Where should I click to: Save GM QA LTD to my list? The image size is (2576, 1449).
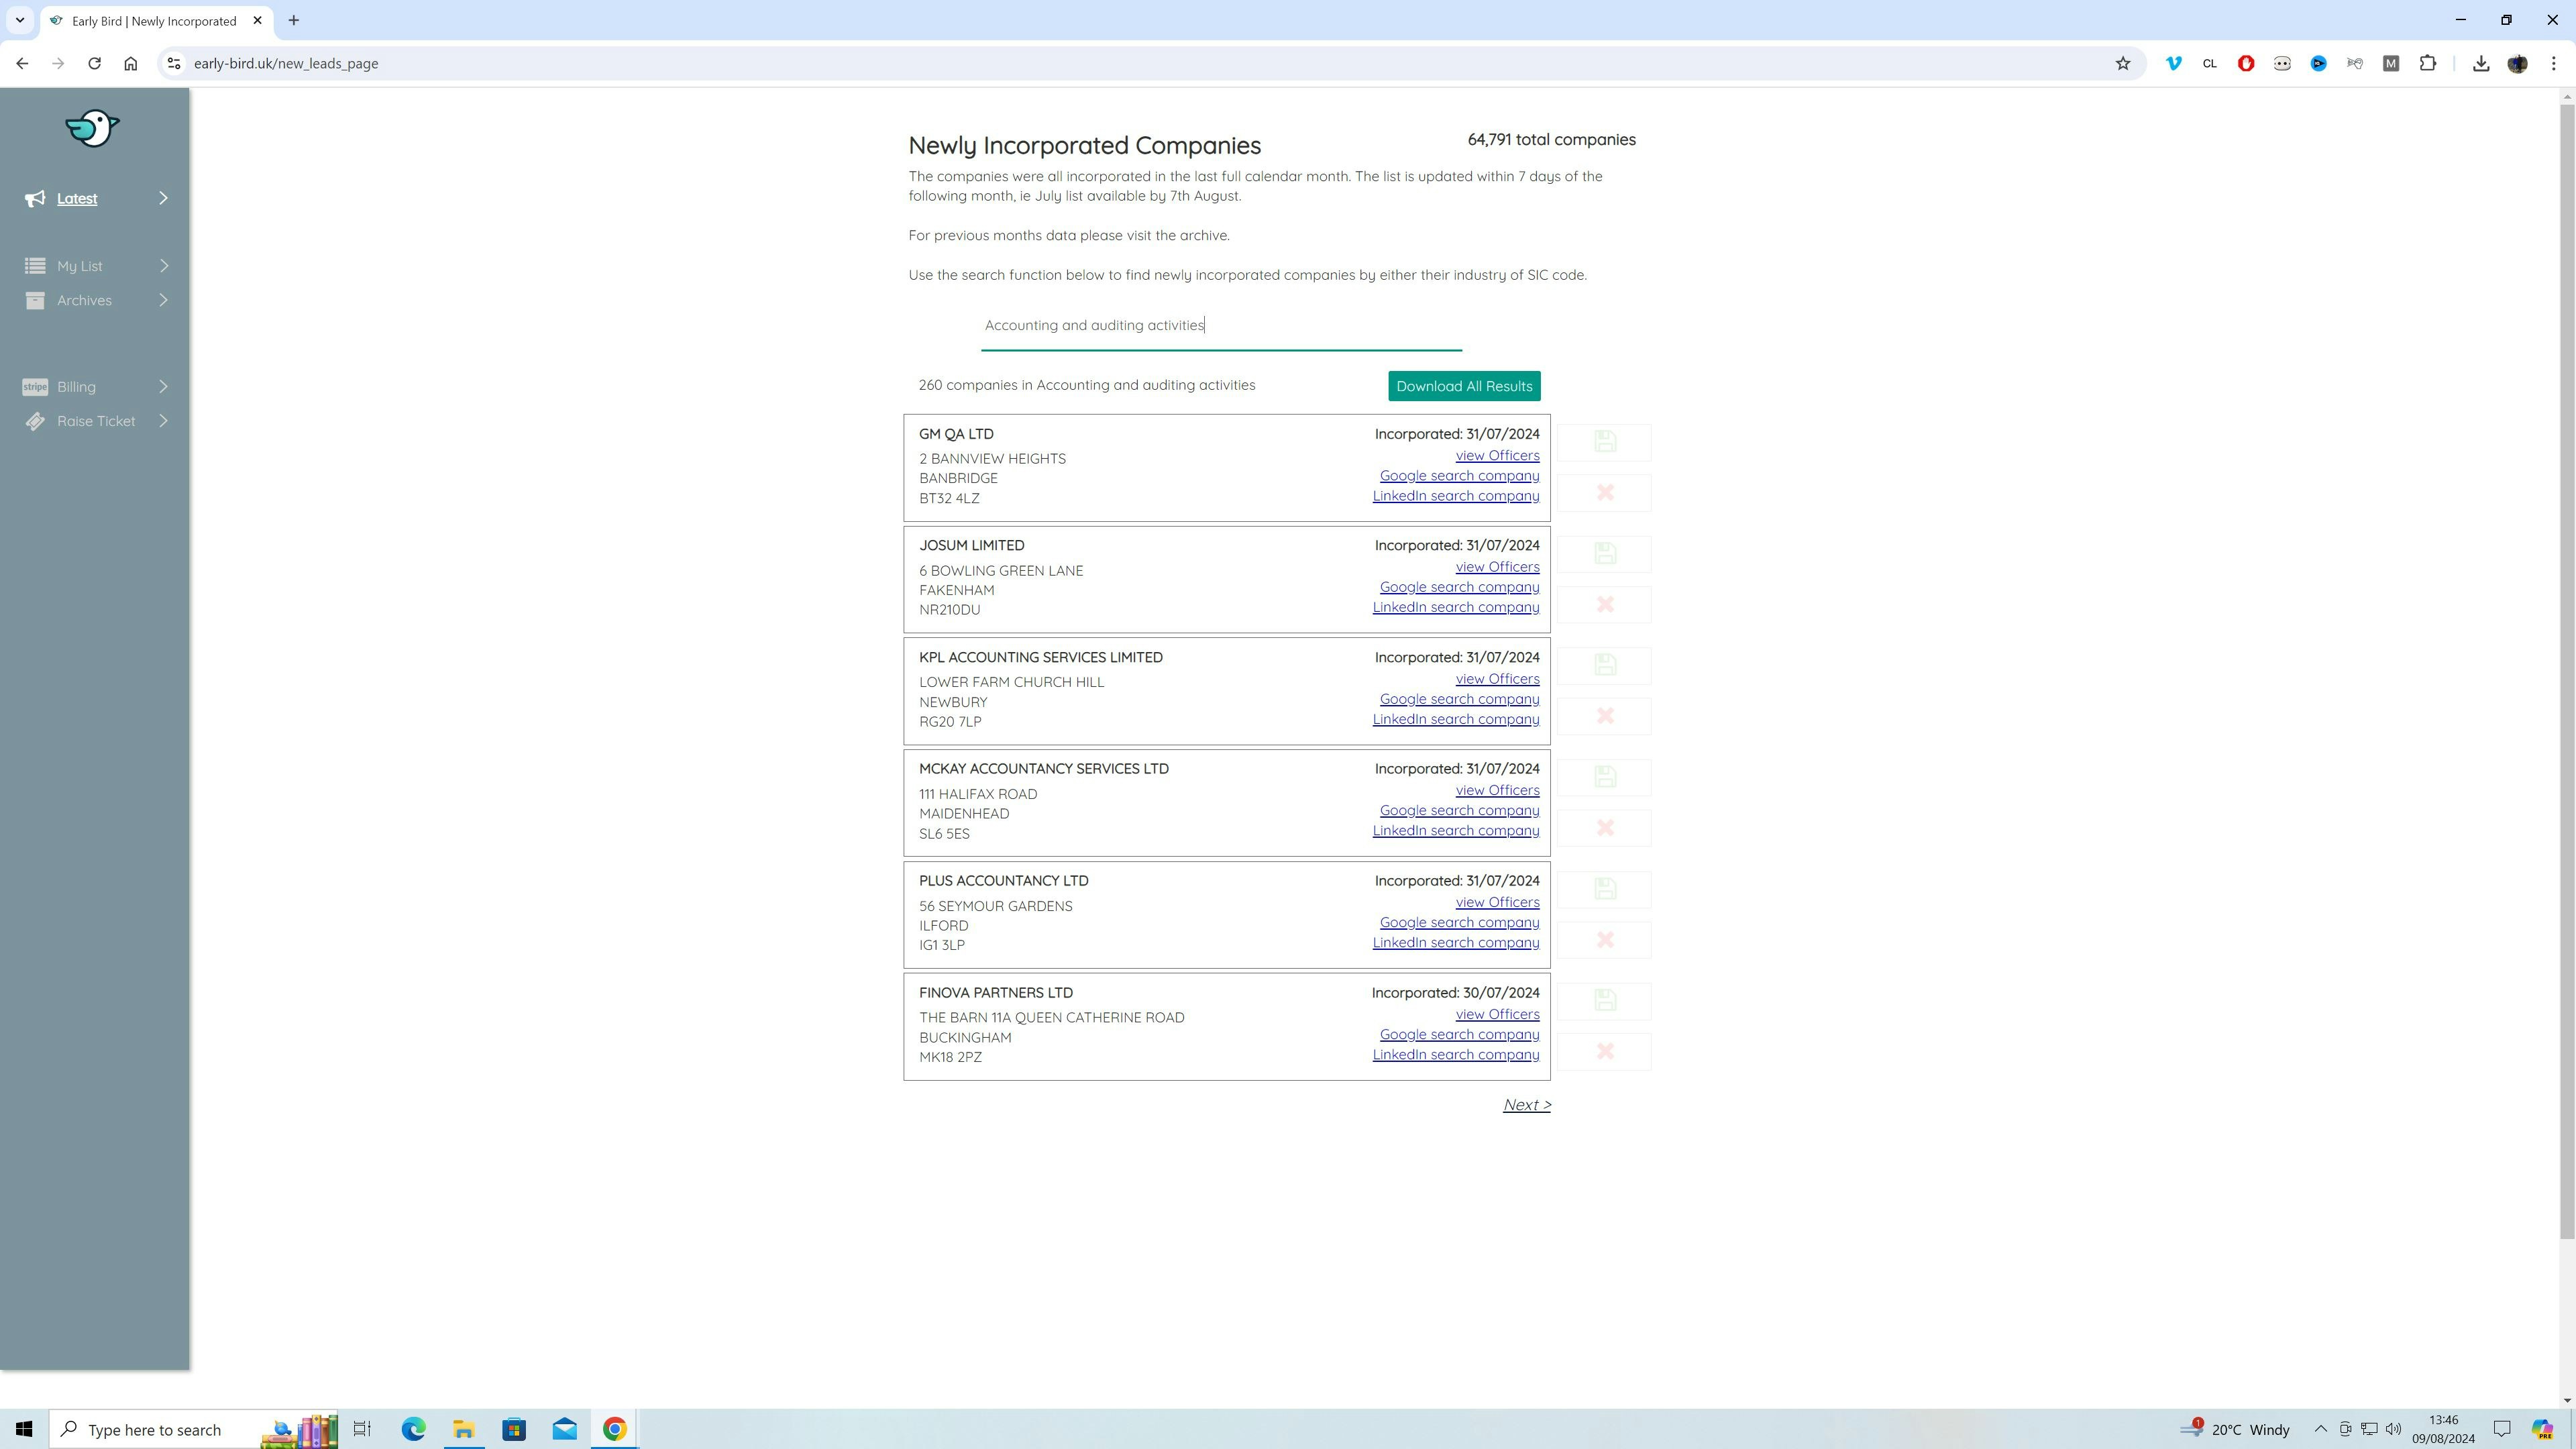[x=1604, y=441]
